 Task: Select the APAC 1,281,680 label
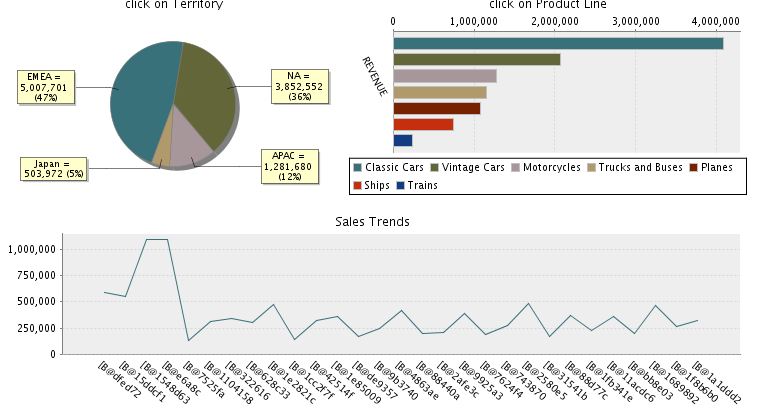(287, 165)
